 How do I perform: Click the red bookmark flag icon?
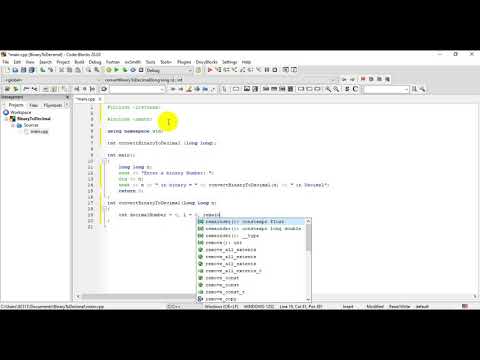(363, 79)
